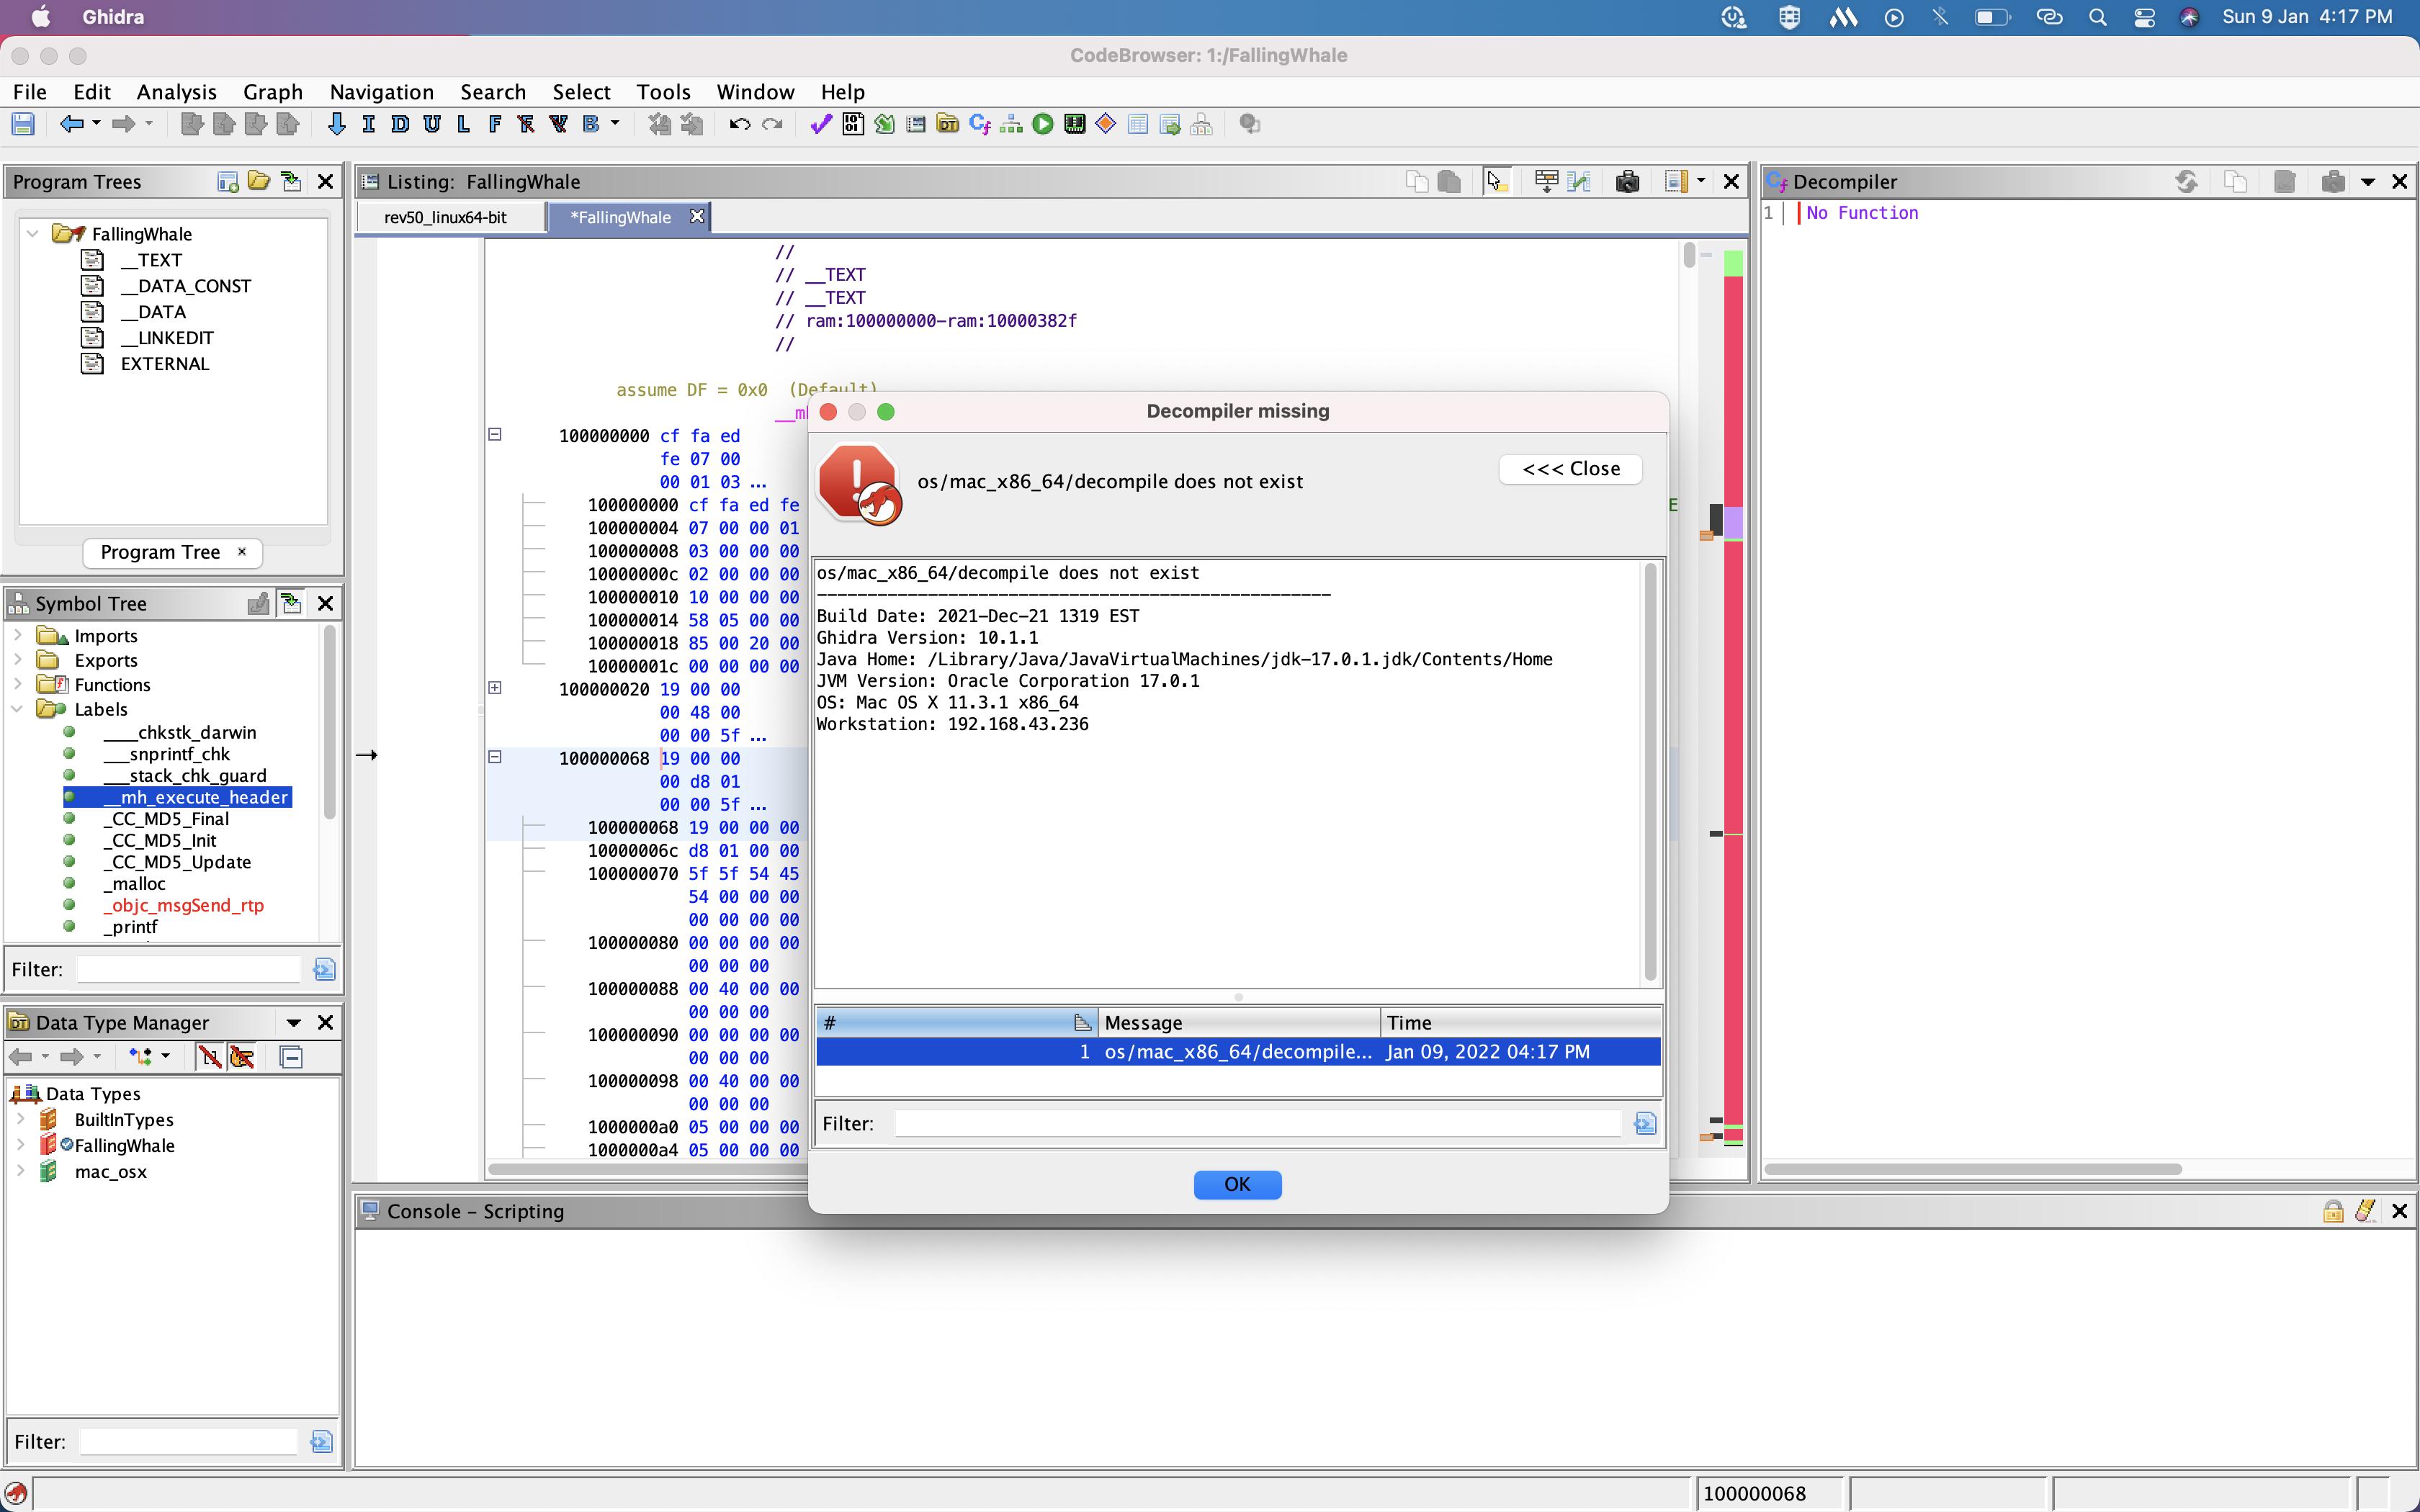
Task: Open the Data Type Manager toolbar icon
Action: (947, 124)
